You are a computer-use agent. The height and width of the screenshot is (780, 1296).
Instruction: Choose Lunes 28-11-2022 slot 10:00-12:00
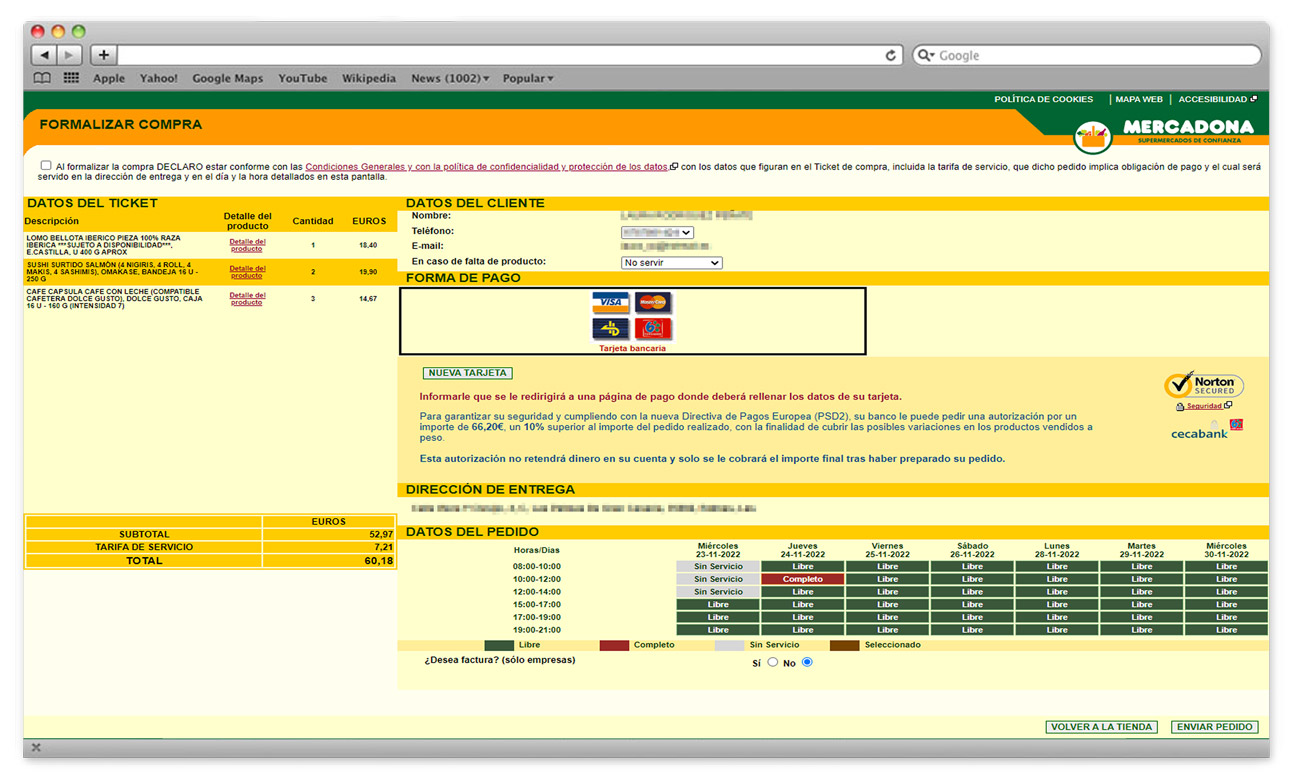[x=1057, y=579]
